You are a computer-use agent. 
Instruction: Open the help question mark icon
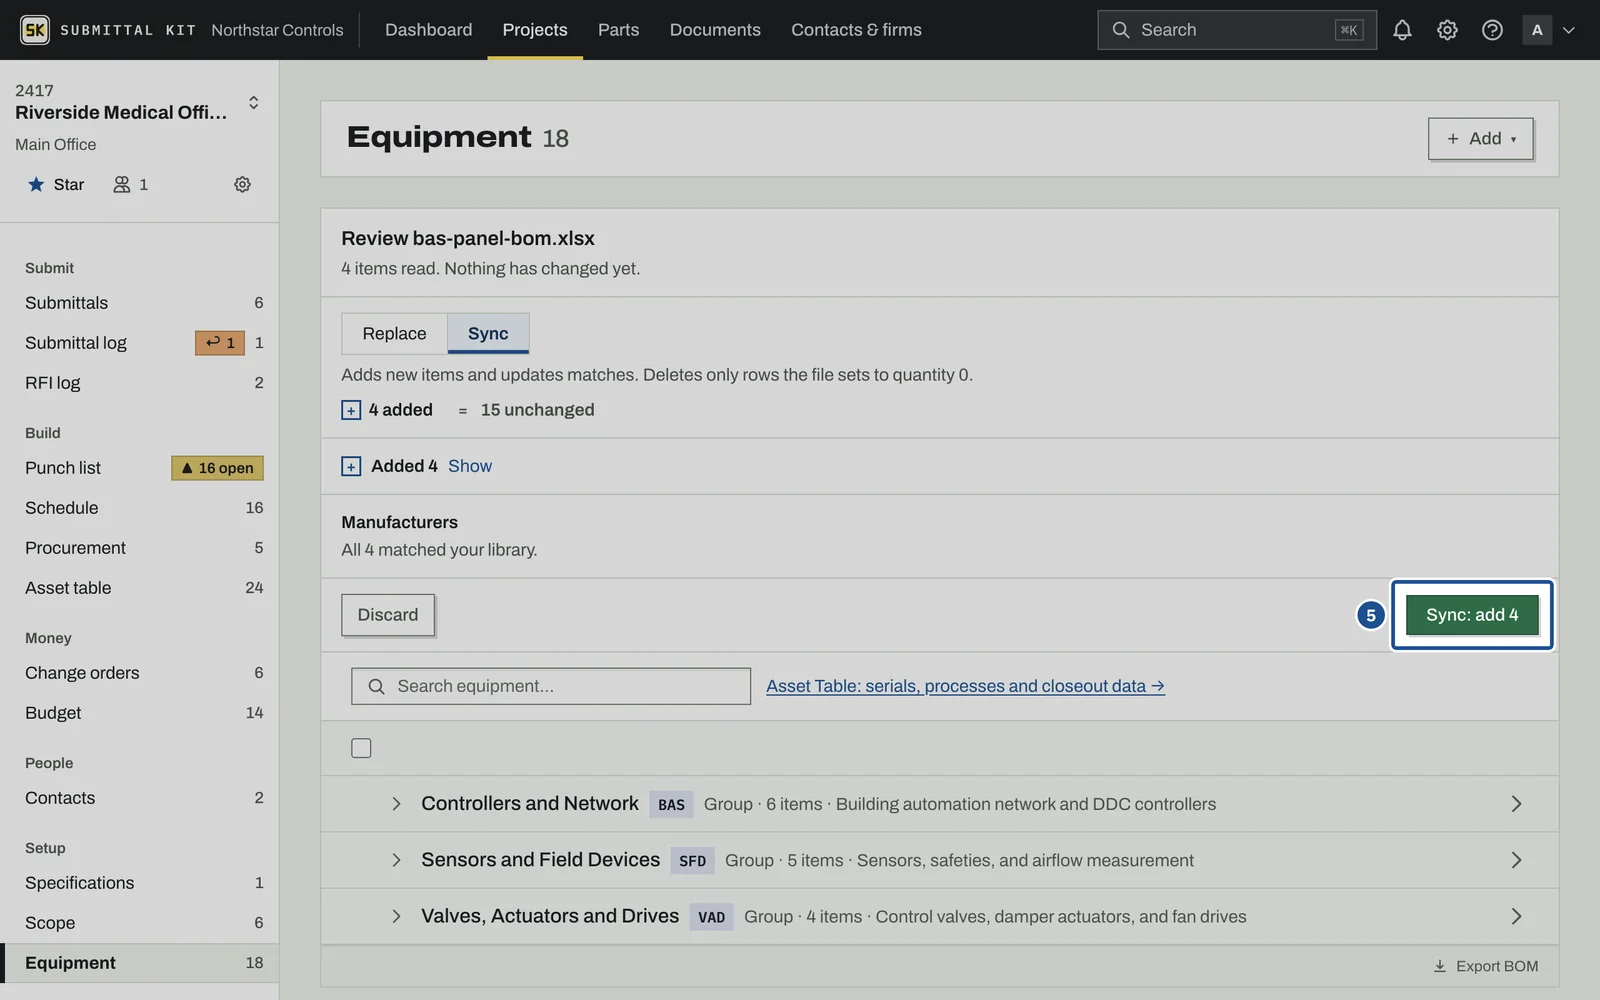(1492, 30)
